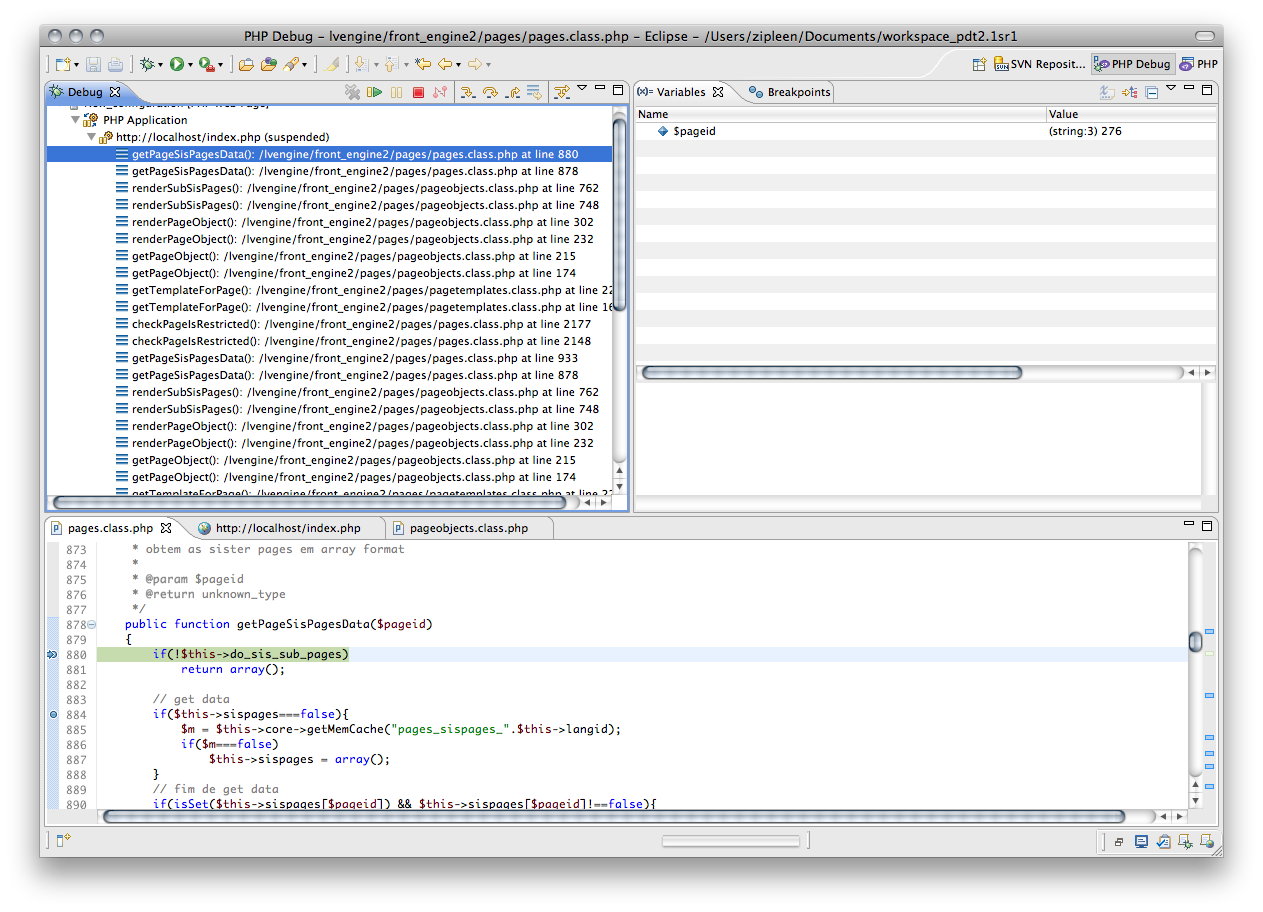
Task: Open the Debug view menu triangle
Action: 582,89
